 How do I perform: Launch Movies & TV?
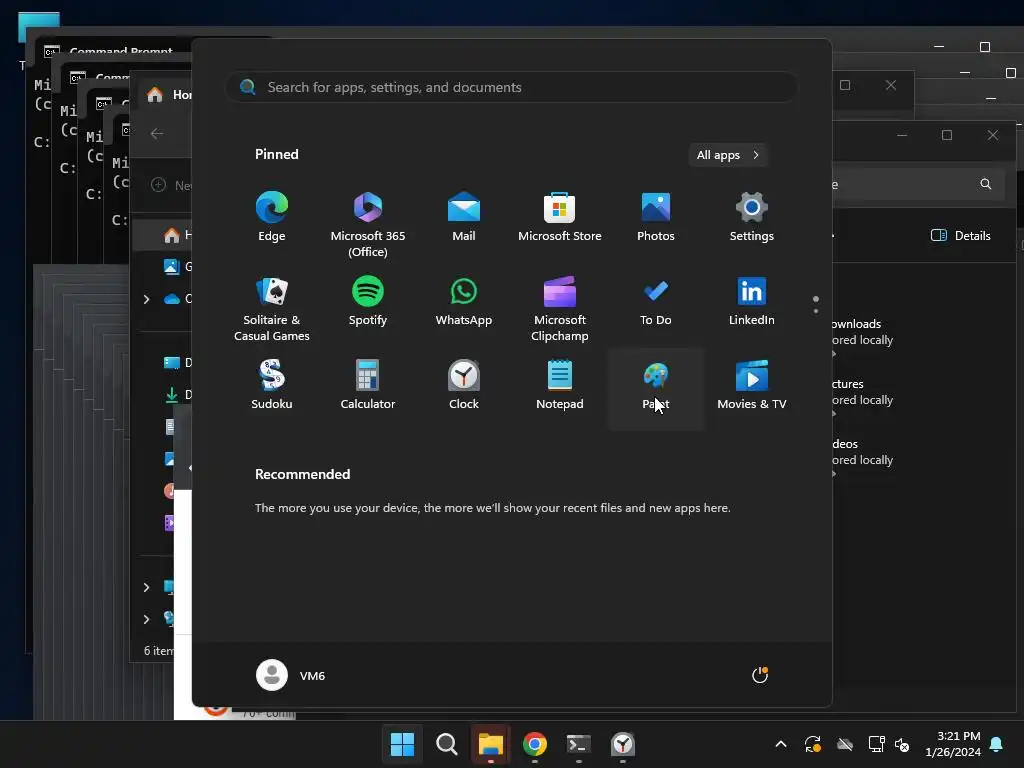752,385
